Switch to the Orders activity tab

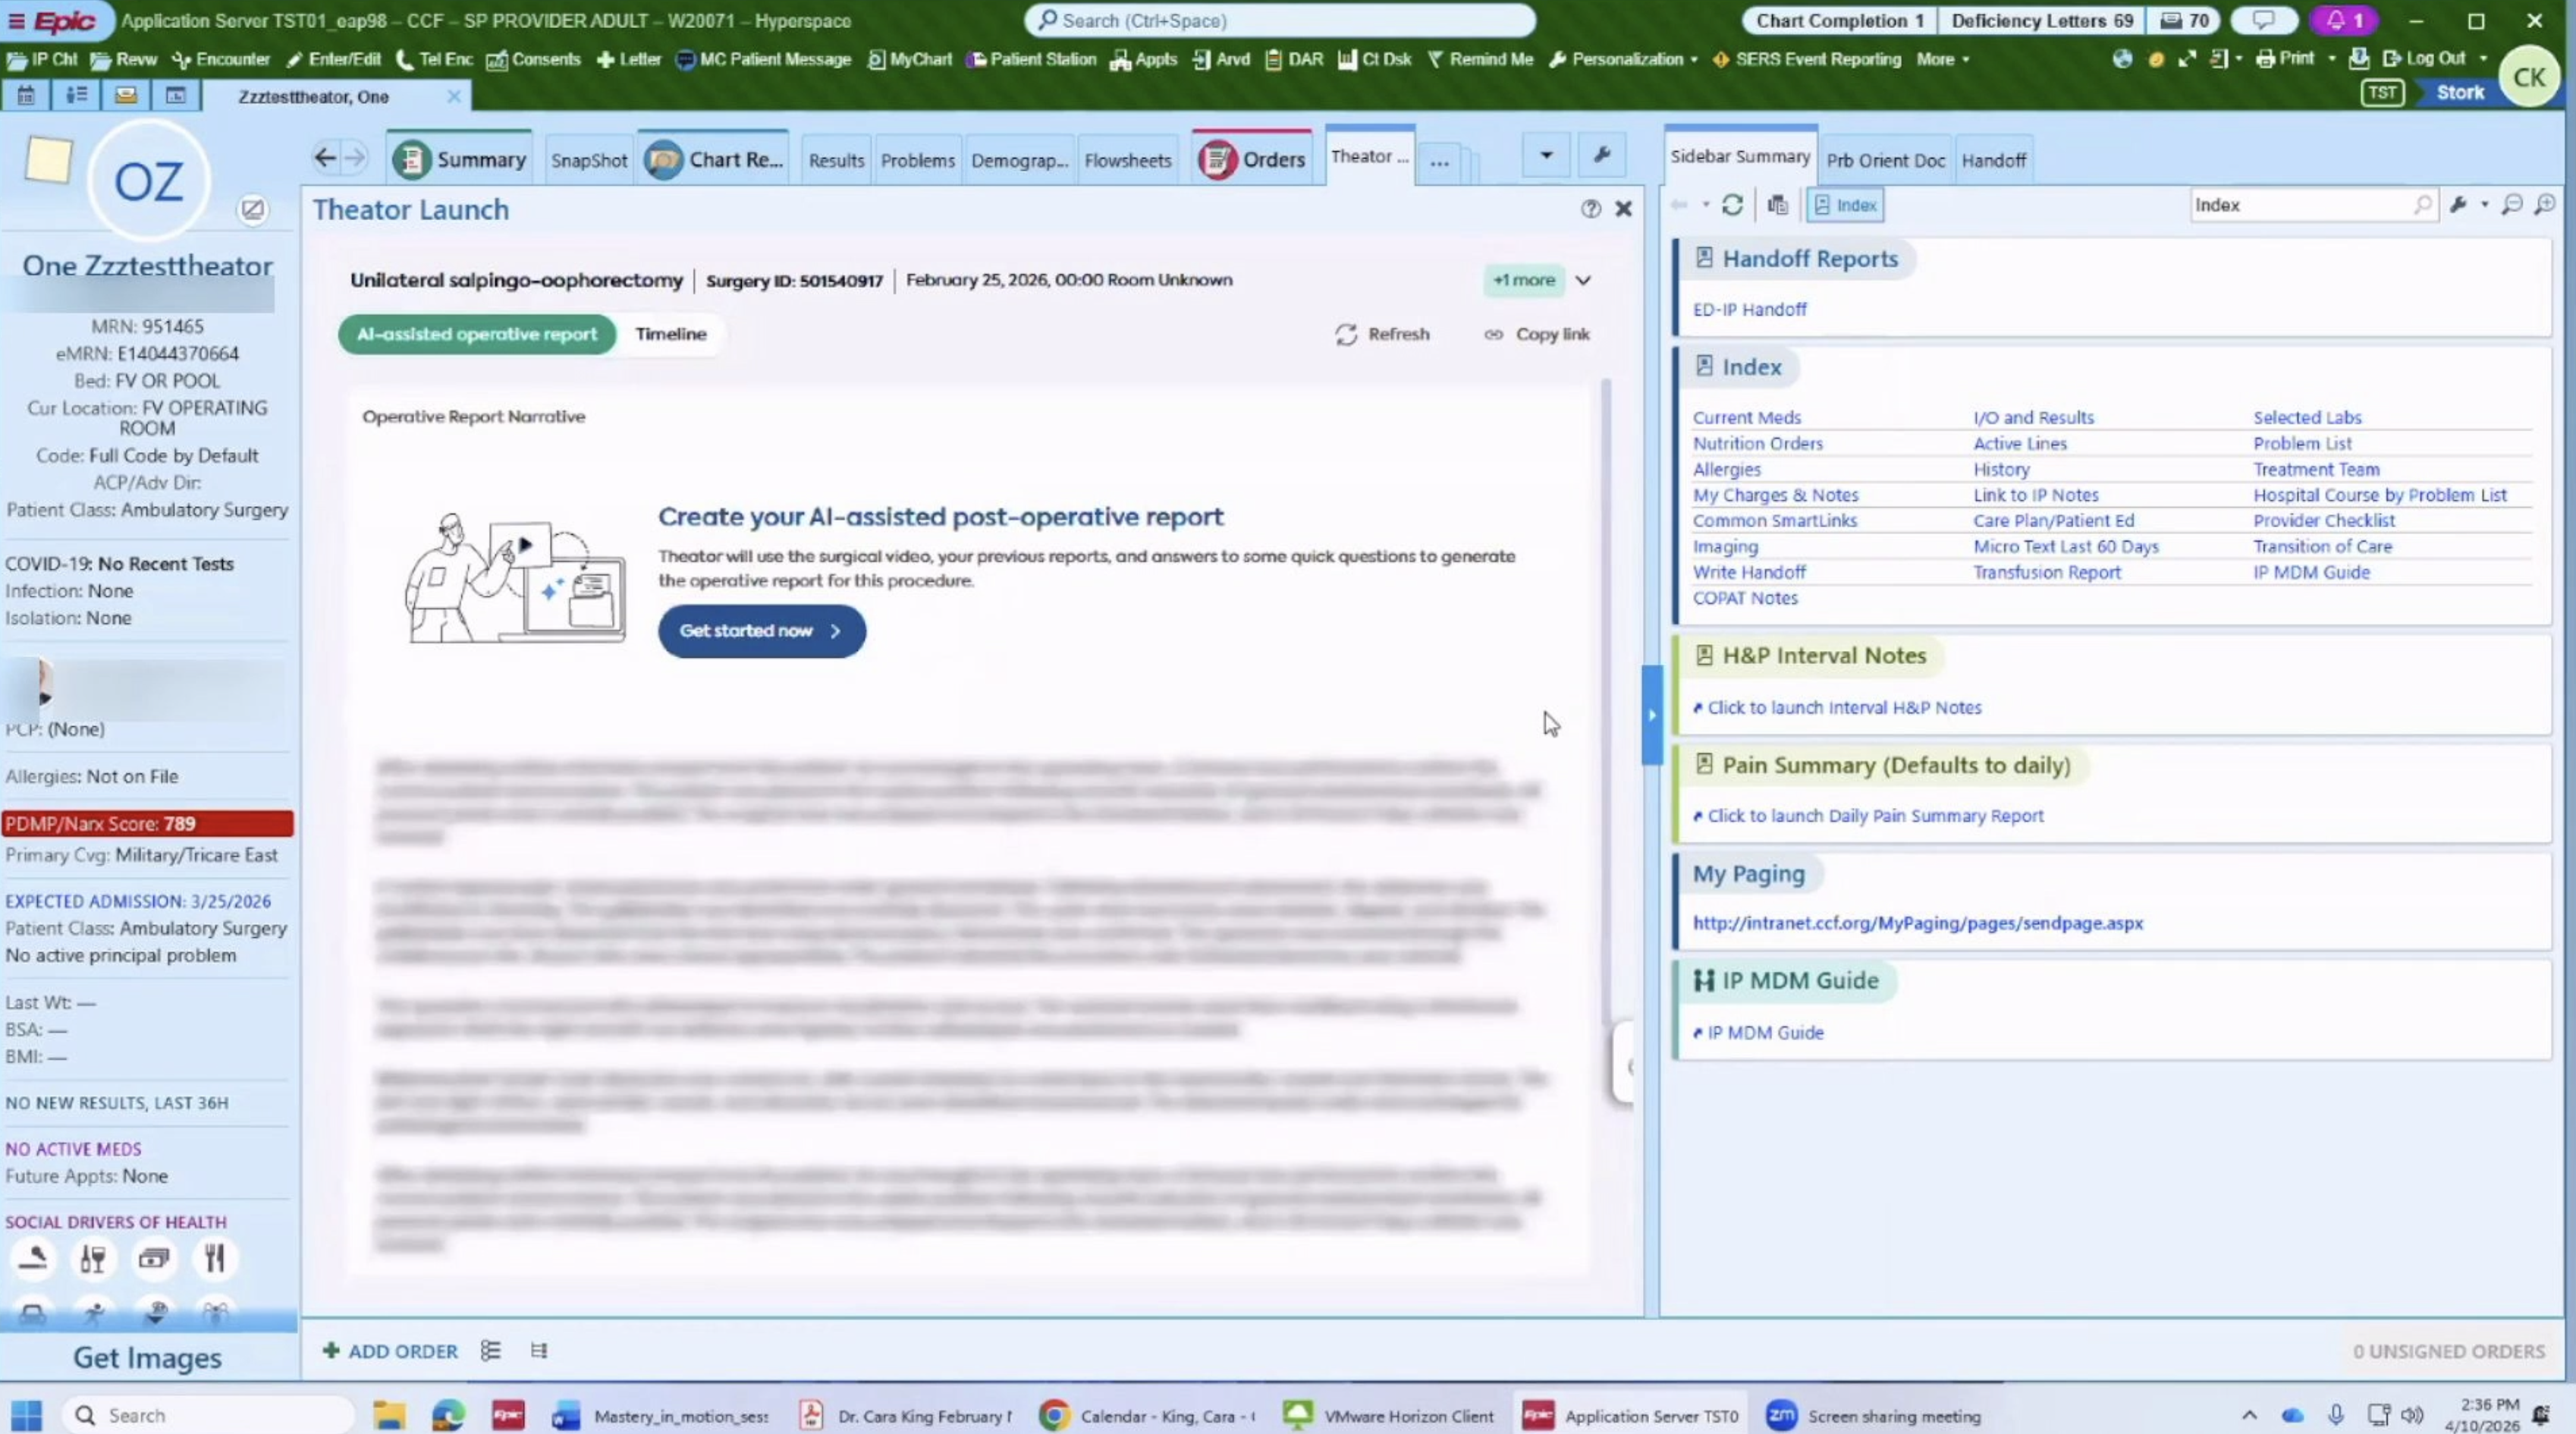(x=1253, y=159)
